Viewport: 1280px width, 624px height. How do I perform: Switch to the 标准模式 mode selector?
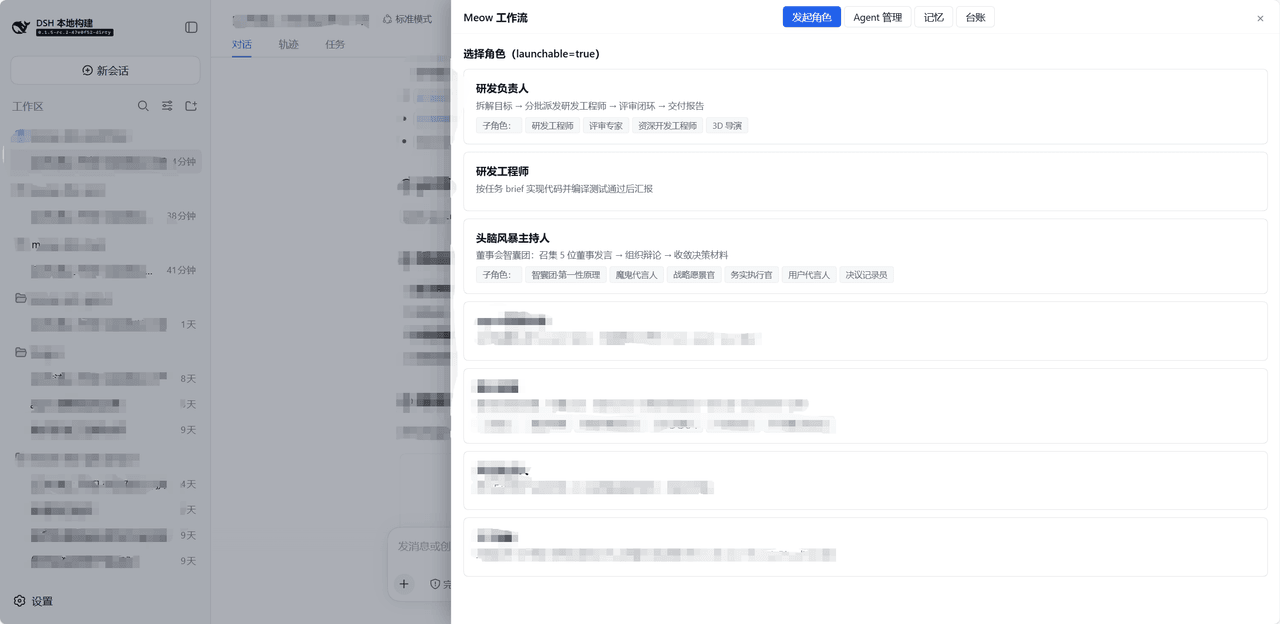(407, 19)
